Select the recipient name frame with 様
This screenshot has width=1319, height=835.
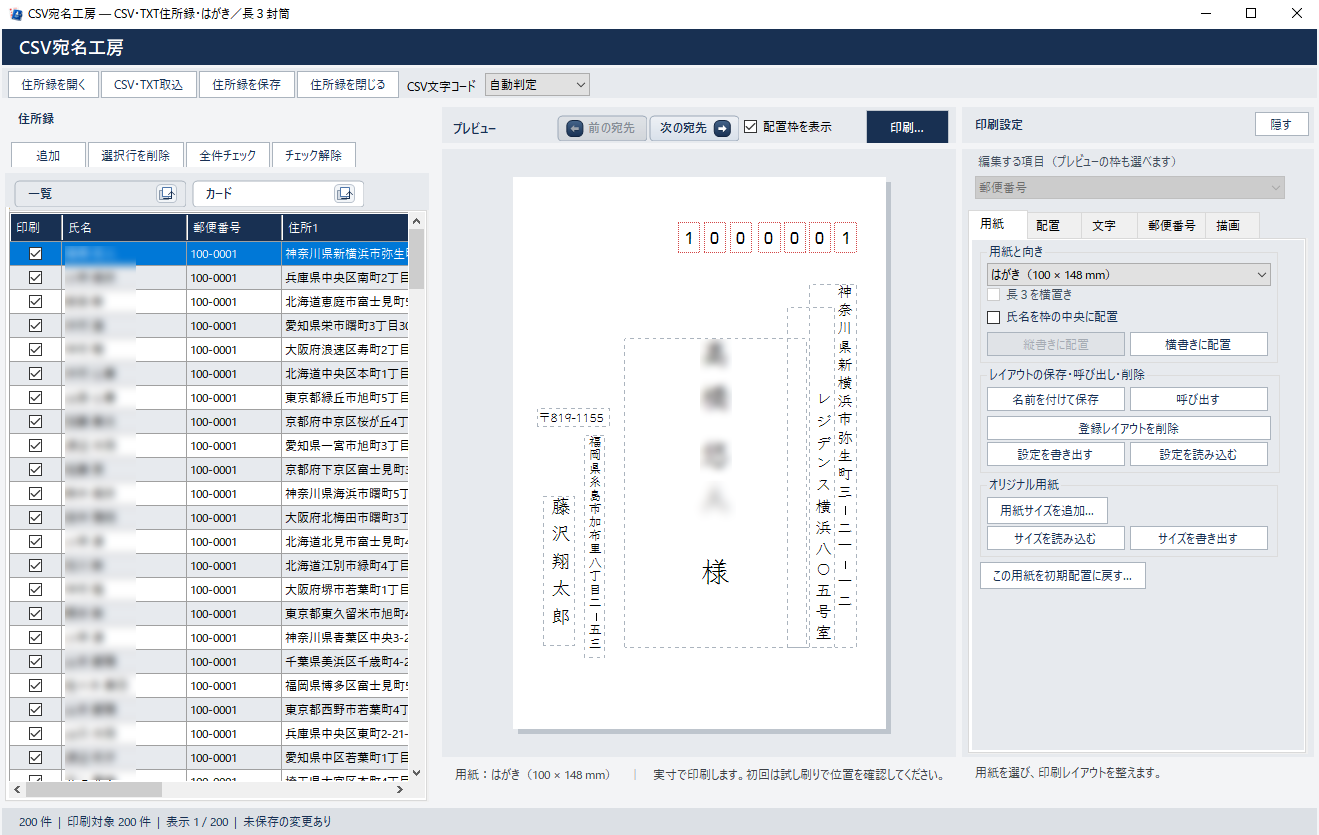pyautogui.click(x=715, y=492)
